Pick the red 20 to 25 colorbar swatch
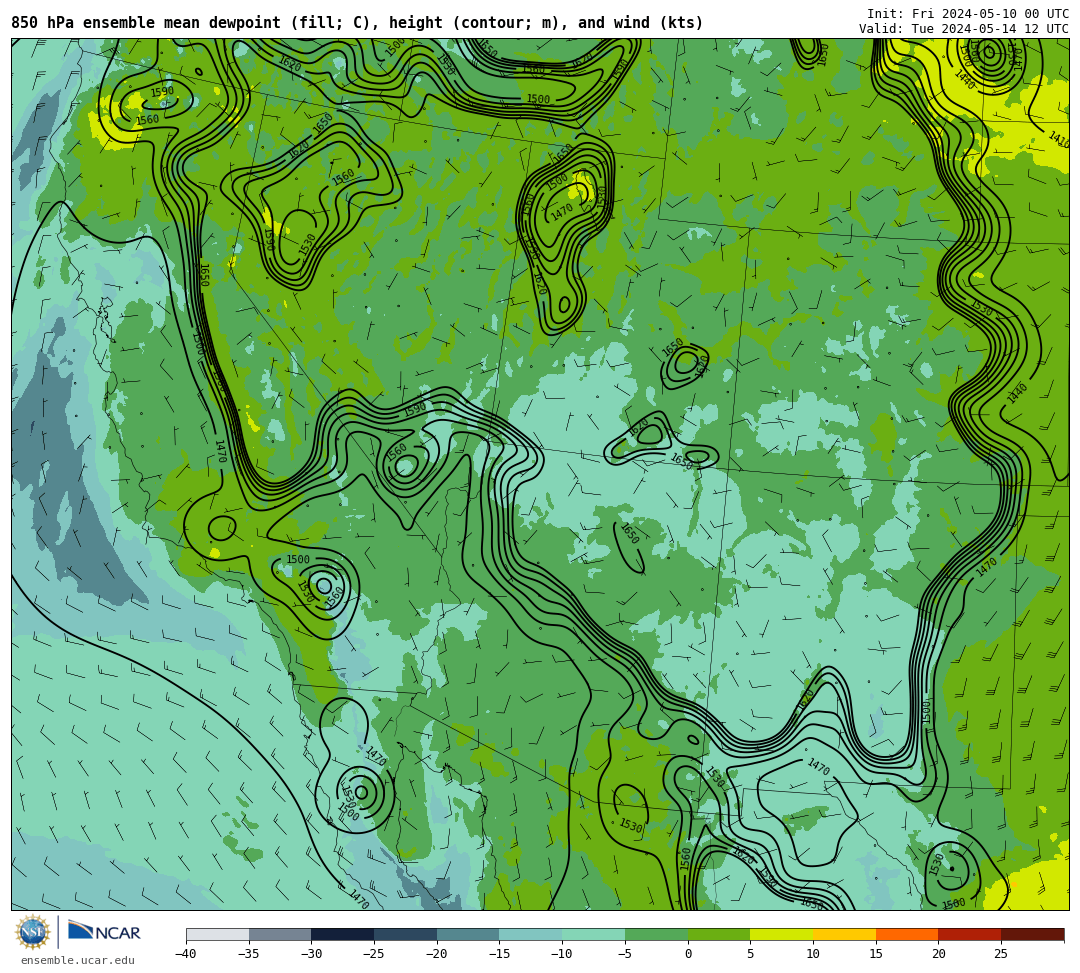The height and width of the screenshot is (973, 1080). coord(970,934)
